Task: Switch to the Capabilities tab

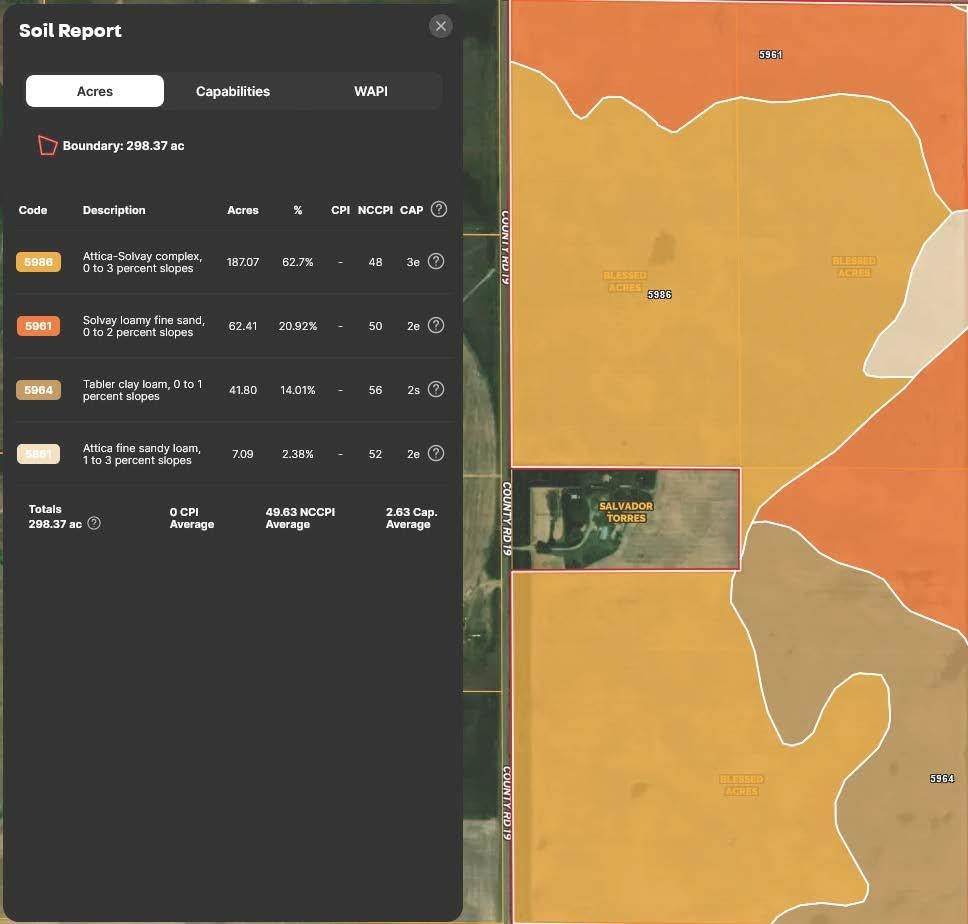Action: [233, 91]
